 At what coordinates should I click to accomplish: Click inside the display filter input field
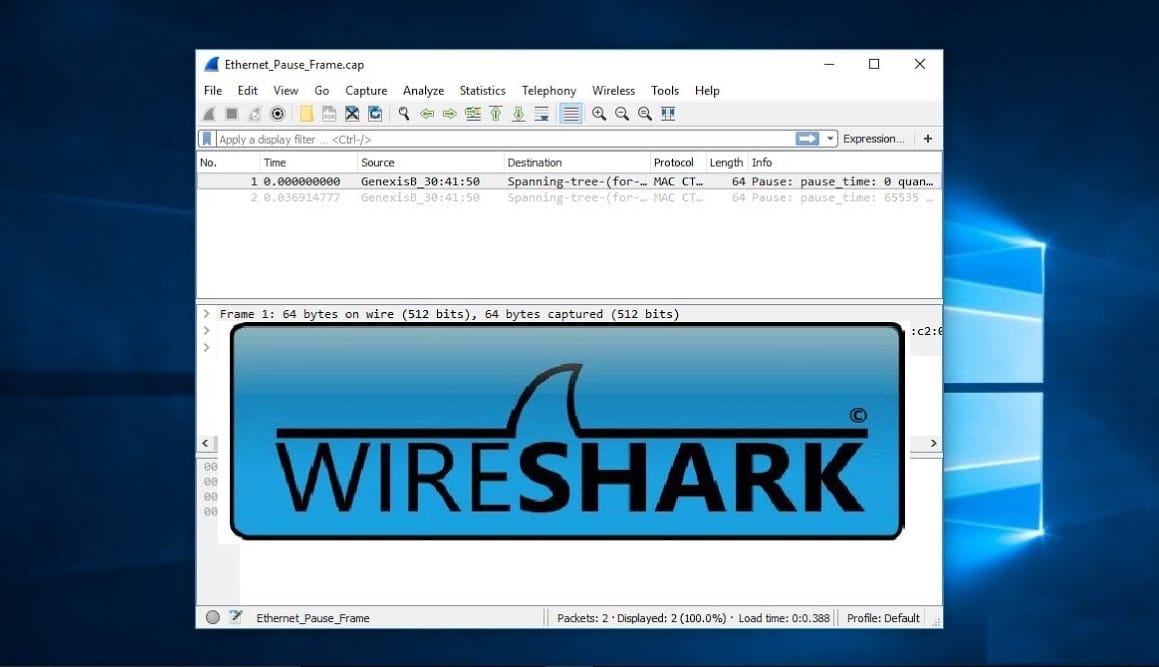tap(504, 139)
